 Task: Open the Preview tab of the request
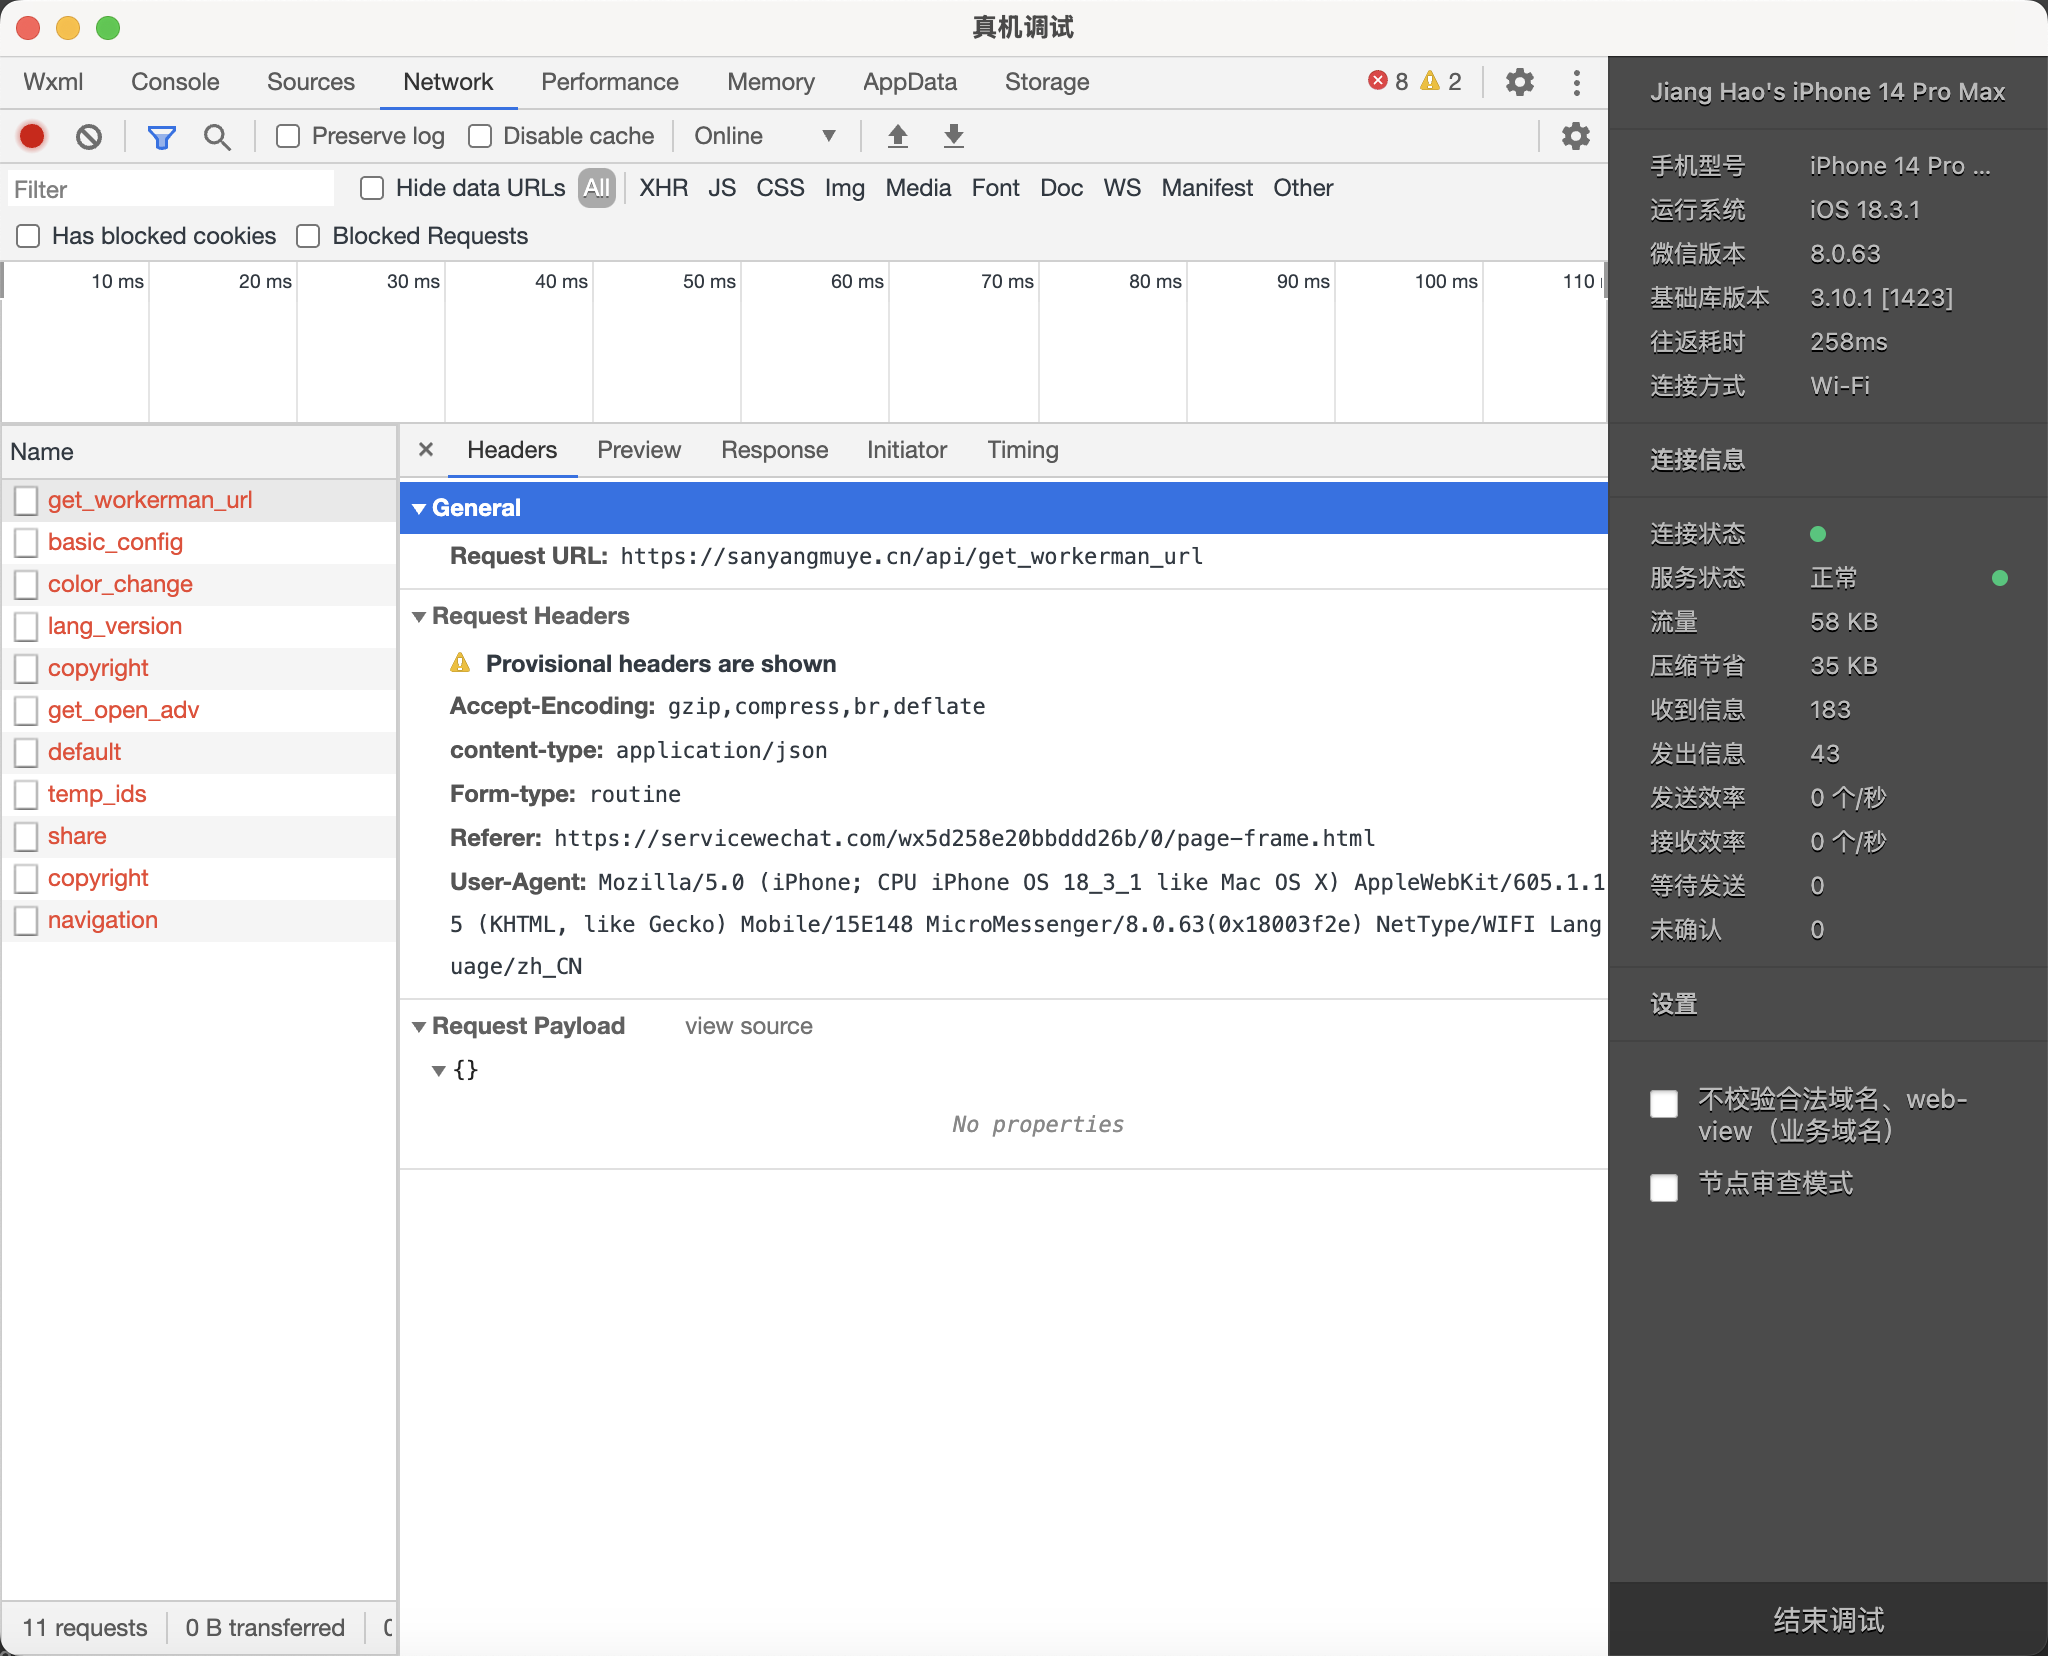pos(639,450)
